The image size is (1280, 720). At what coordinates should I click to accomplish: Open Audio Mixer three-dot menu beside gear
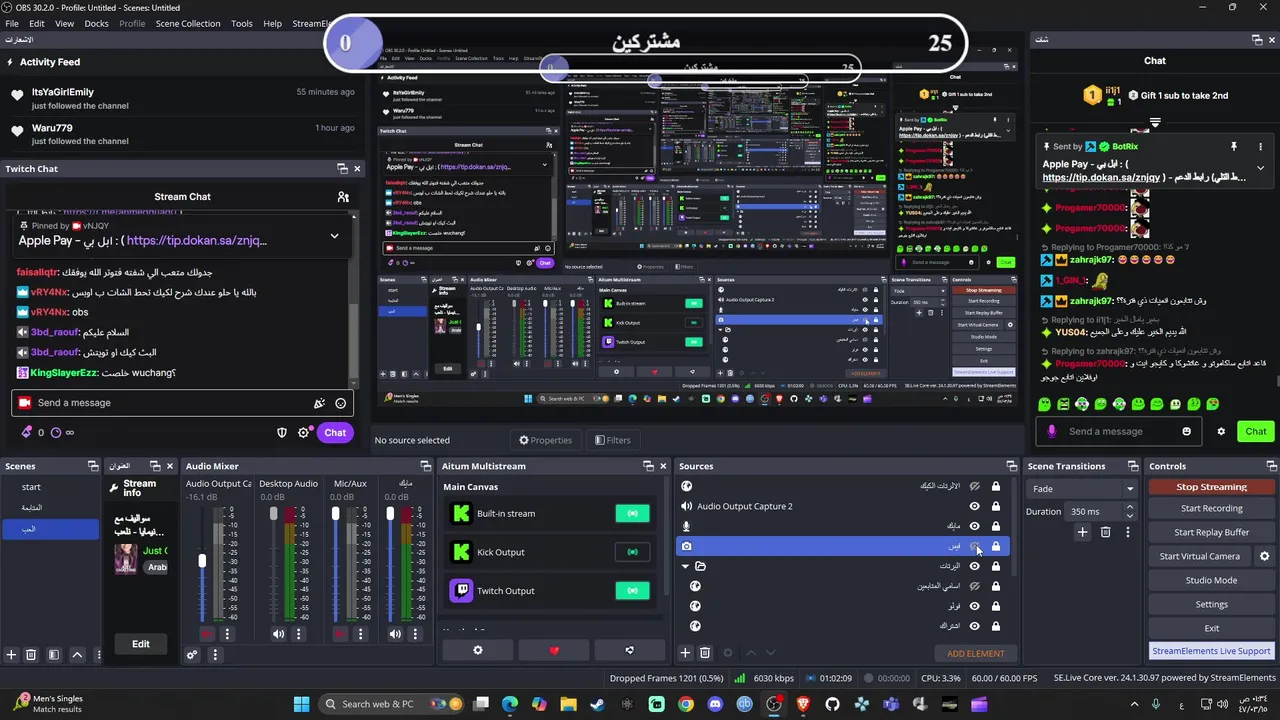coord(214,655)
